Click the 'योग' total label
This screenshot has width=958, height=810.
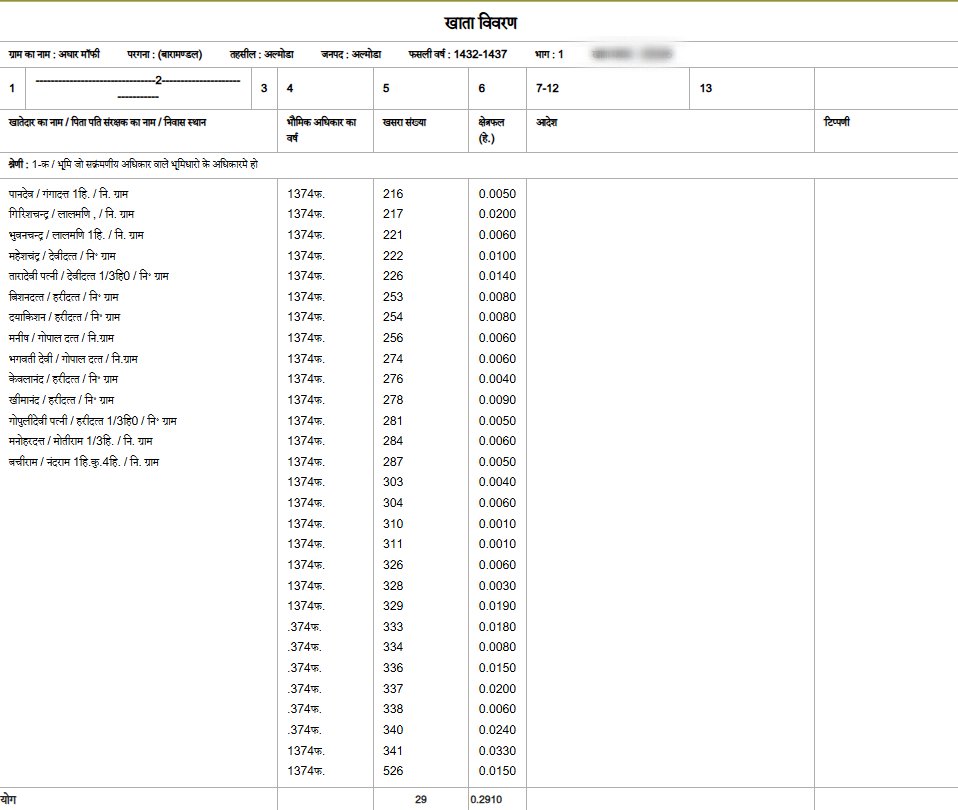(x=9, y=799)
